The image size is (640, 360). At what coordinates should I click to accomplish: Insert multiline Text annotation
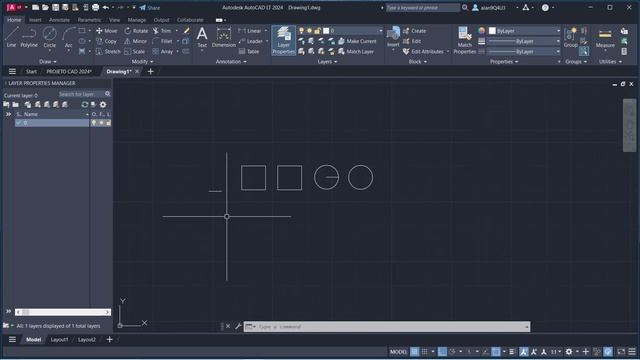pos(202,37)
